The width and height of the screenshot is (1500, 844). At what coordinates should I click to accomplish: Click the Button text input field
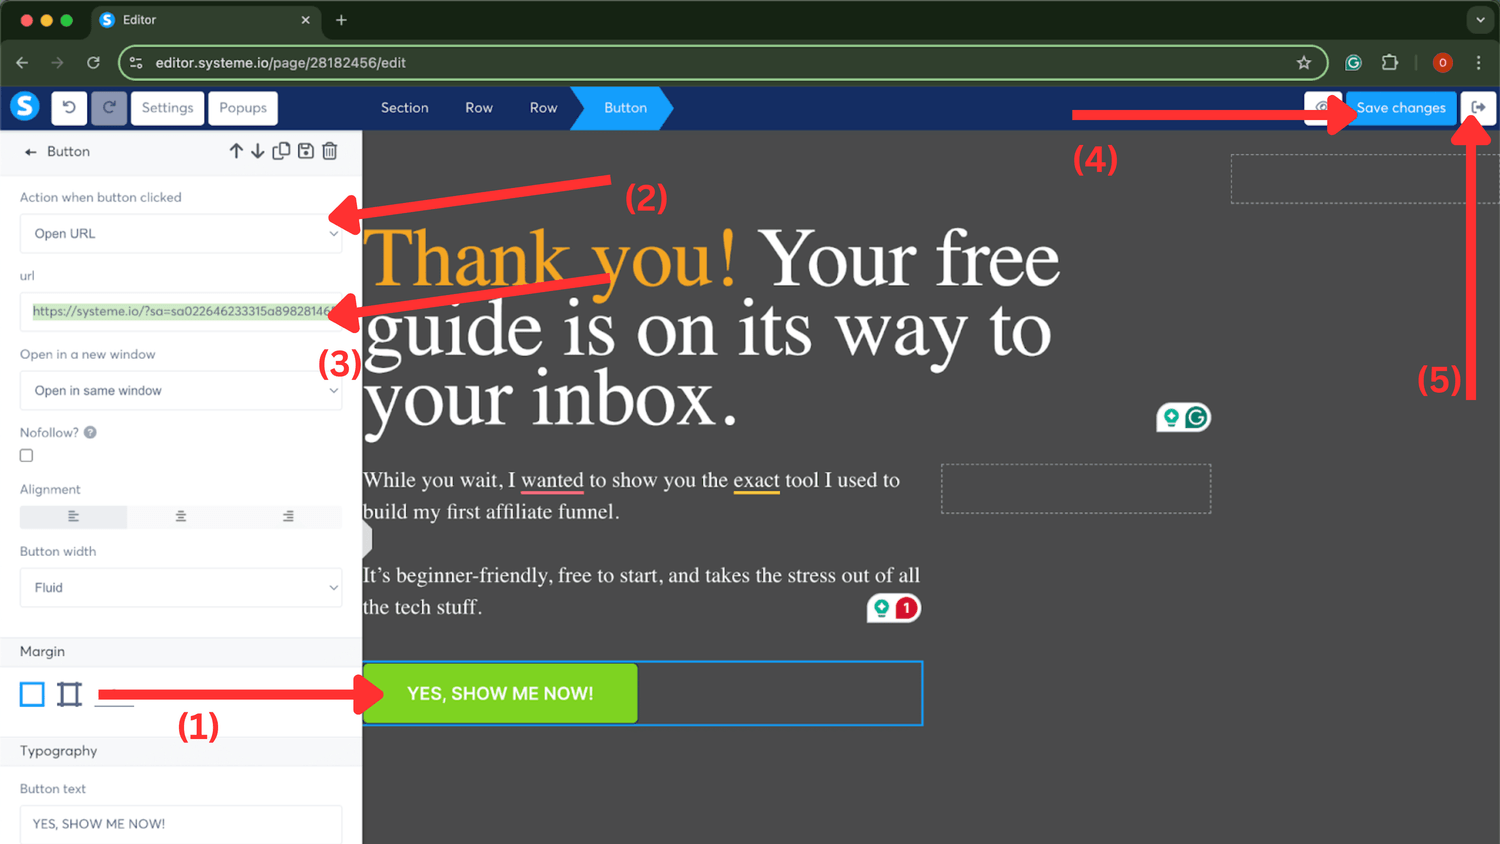coord(181,824)
